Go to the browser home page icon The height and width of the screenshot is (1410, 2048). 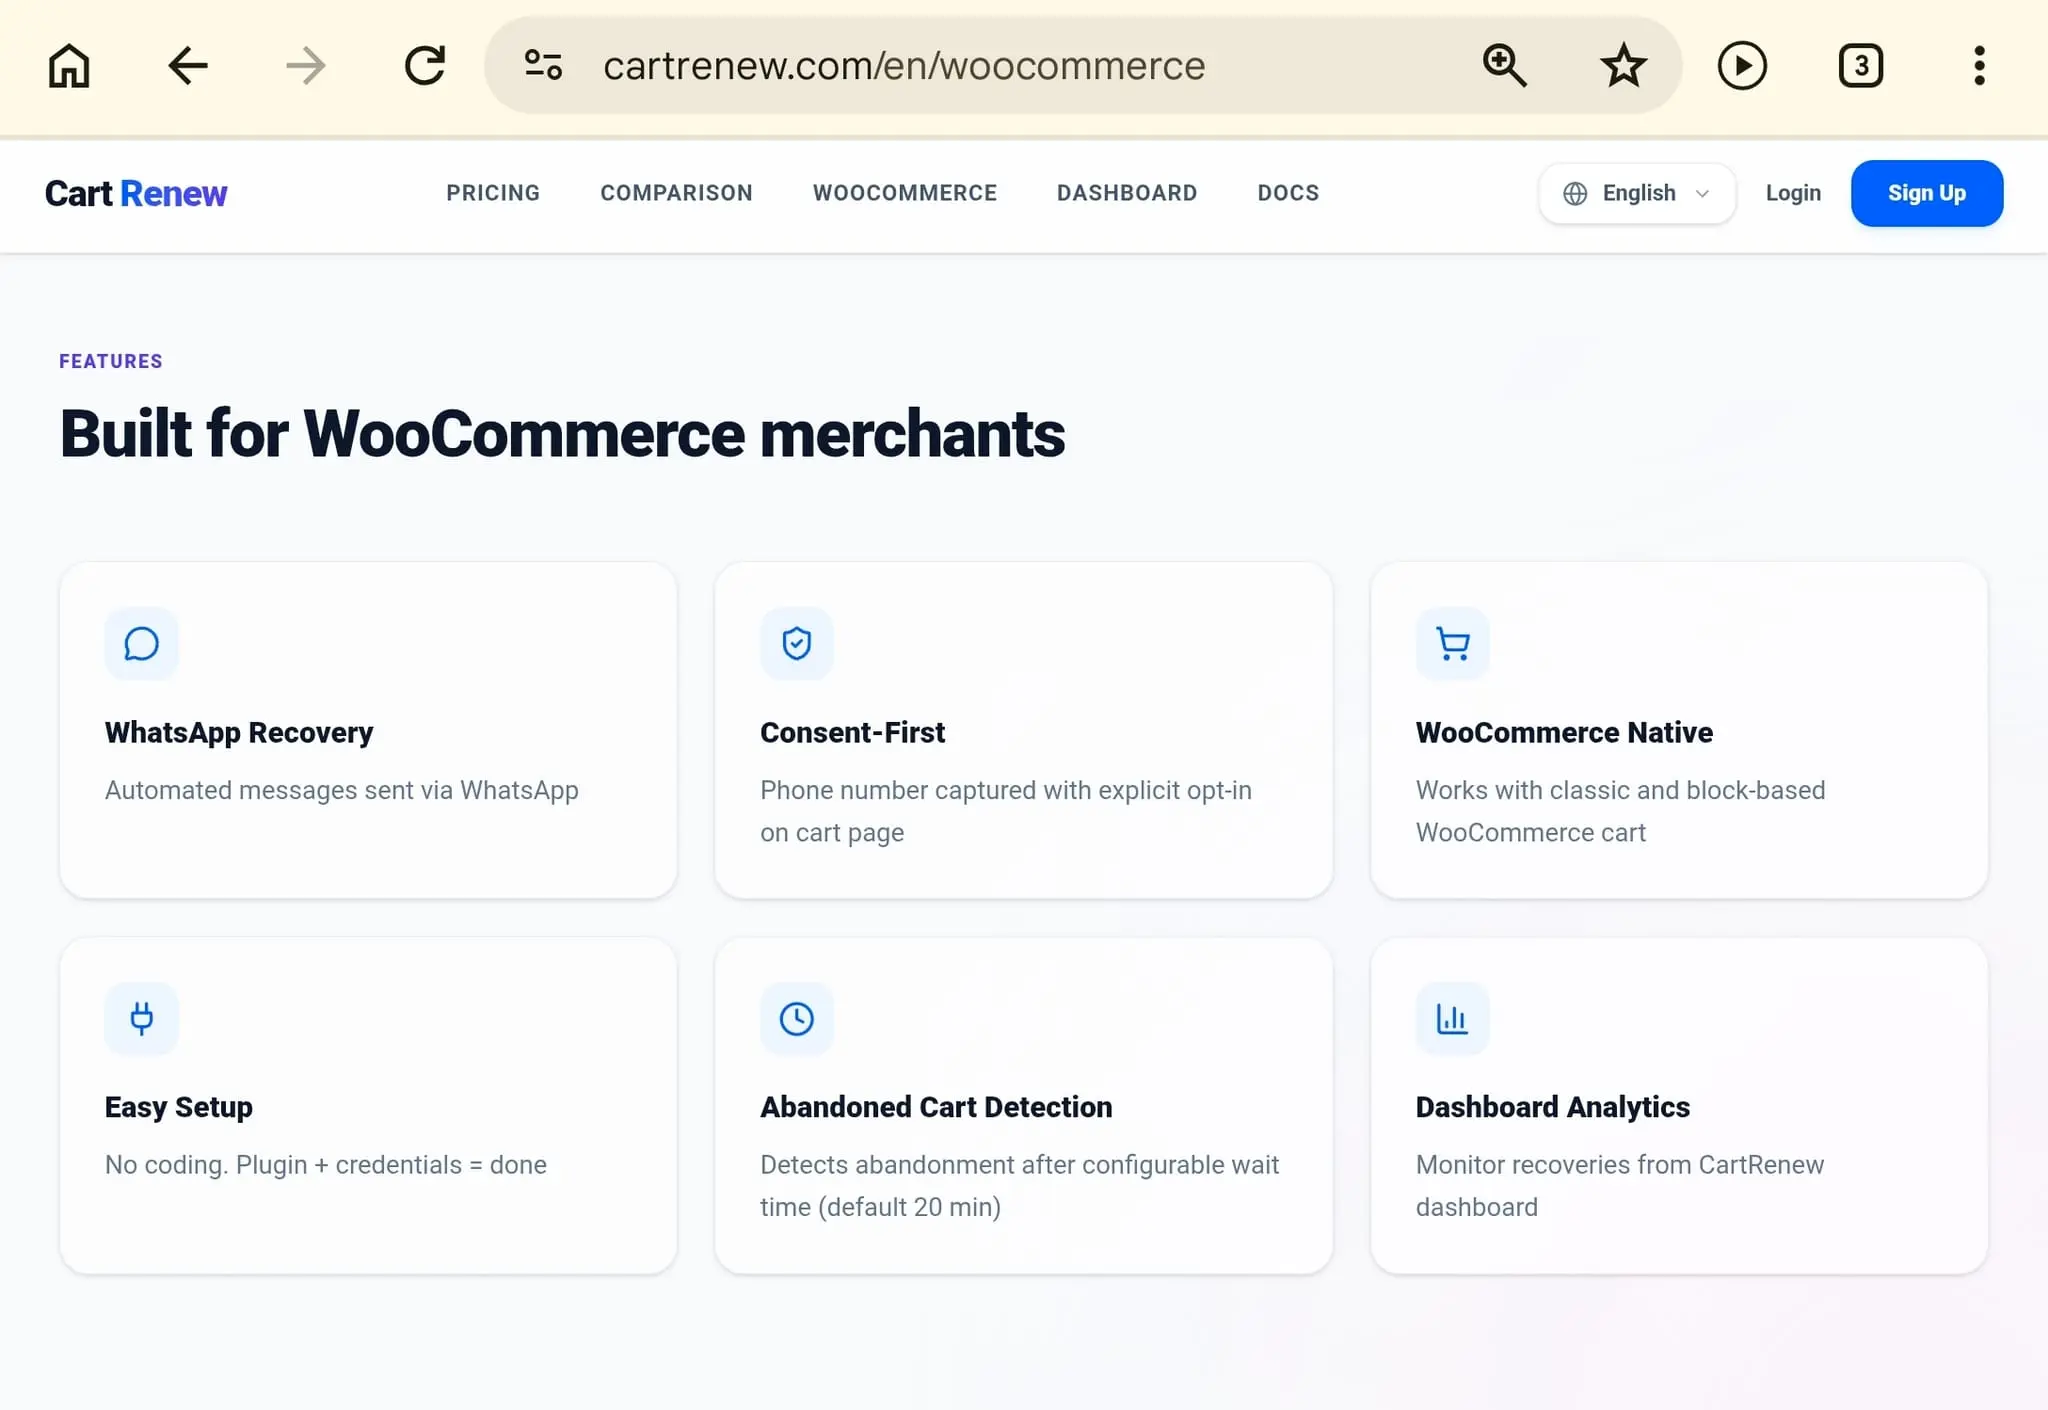[69, 66]
